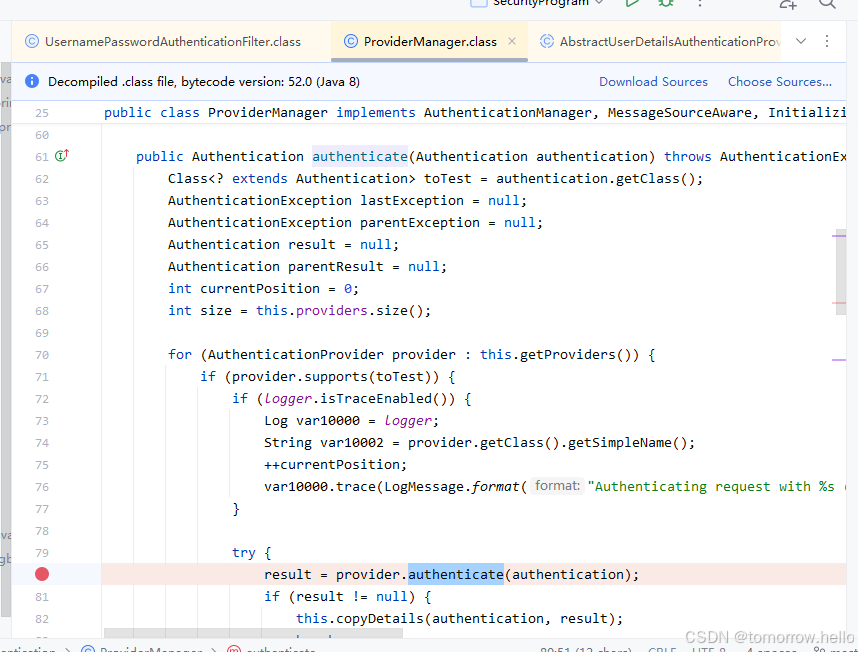Image resolution: width=858 pixels, height=652 pixels.
Task: Click the editor vertical scrollbar thumb
Action: 840,272
